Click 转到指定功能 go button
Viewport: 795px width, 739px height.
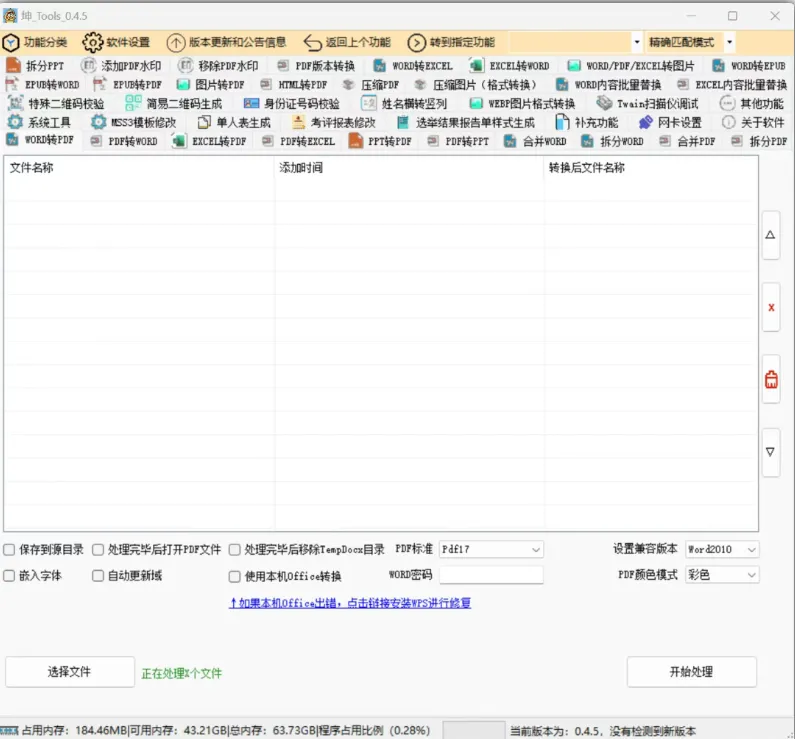tap(451, 42)
